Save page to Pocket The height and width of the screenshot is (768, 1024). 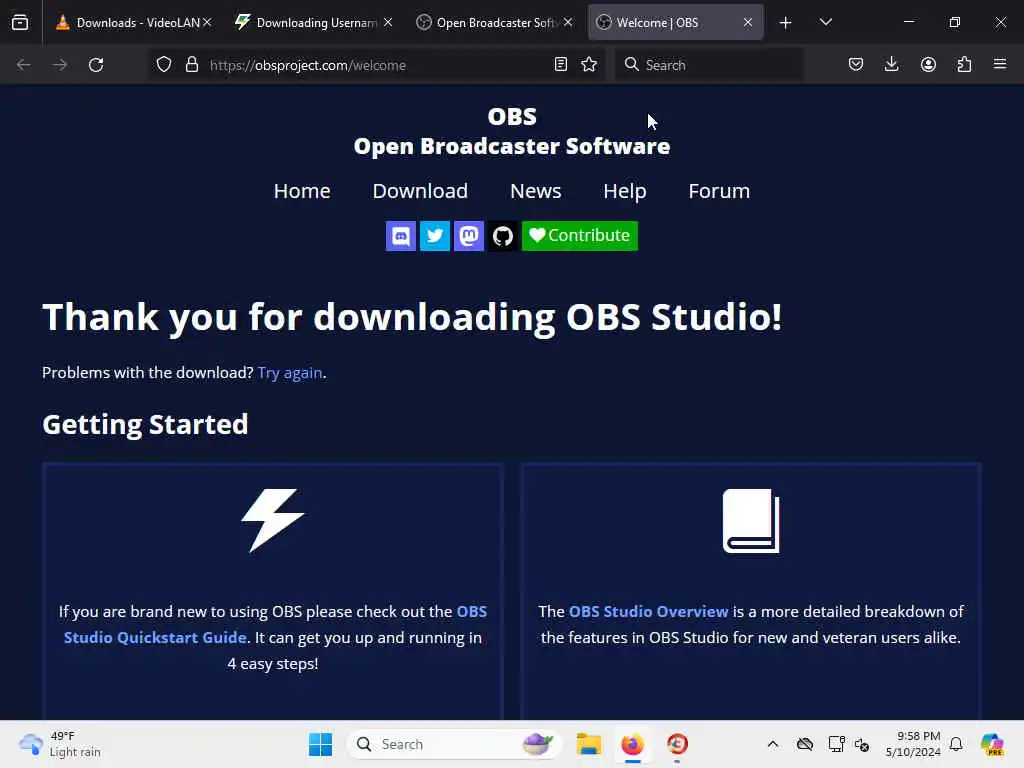[856, 65]
